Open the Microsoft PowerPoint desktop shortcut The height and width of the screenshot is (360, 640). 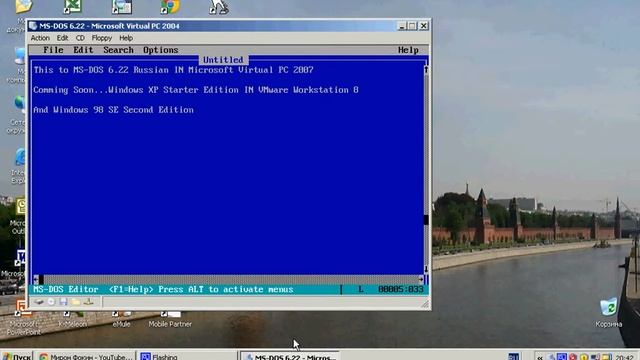coord(23,318)
